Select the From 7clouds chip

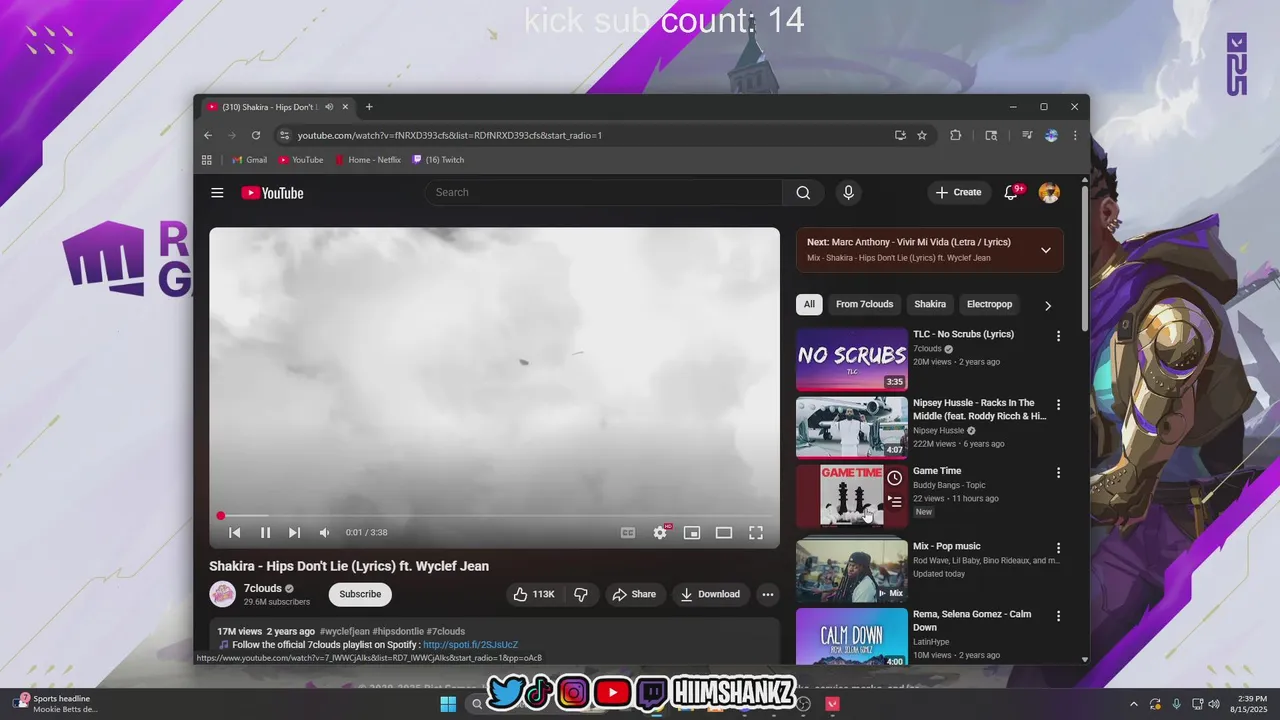(865, 304)
